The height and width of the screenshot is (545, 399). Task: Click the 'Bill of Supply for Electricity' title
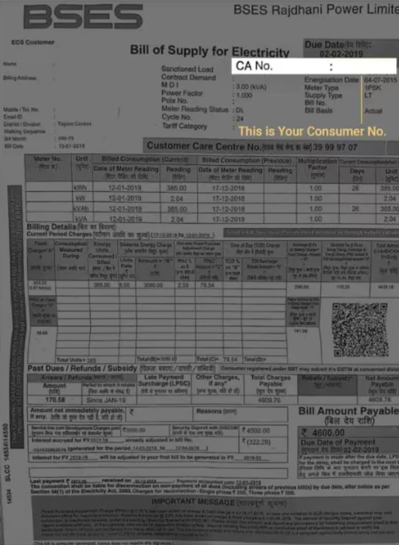click(x=210, y=51)
